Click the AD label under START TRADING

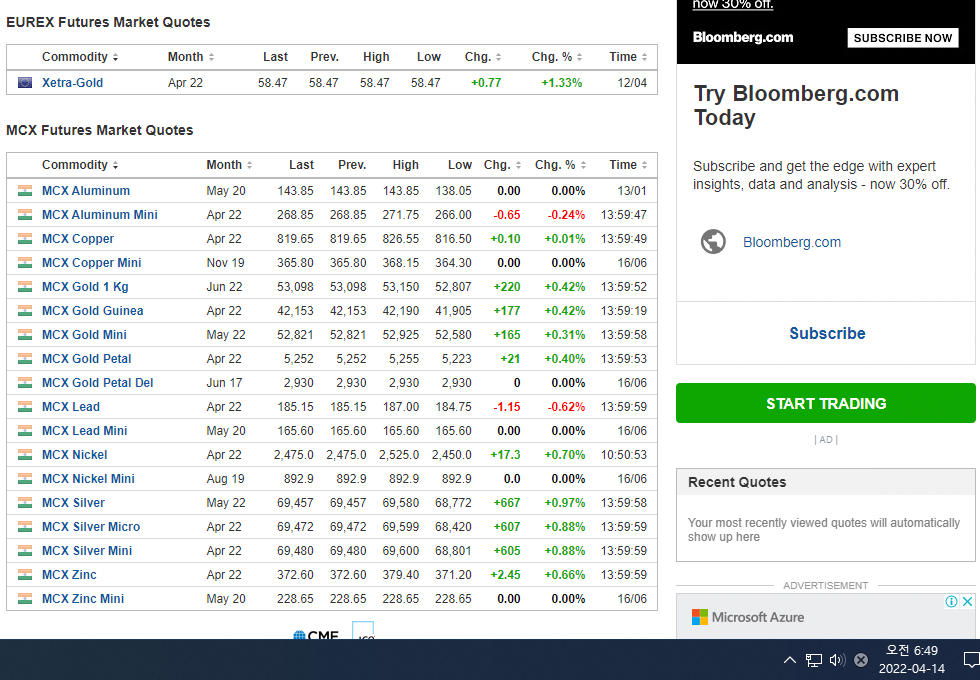826,439
